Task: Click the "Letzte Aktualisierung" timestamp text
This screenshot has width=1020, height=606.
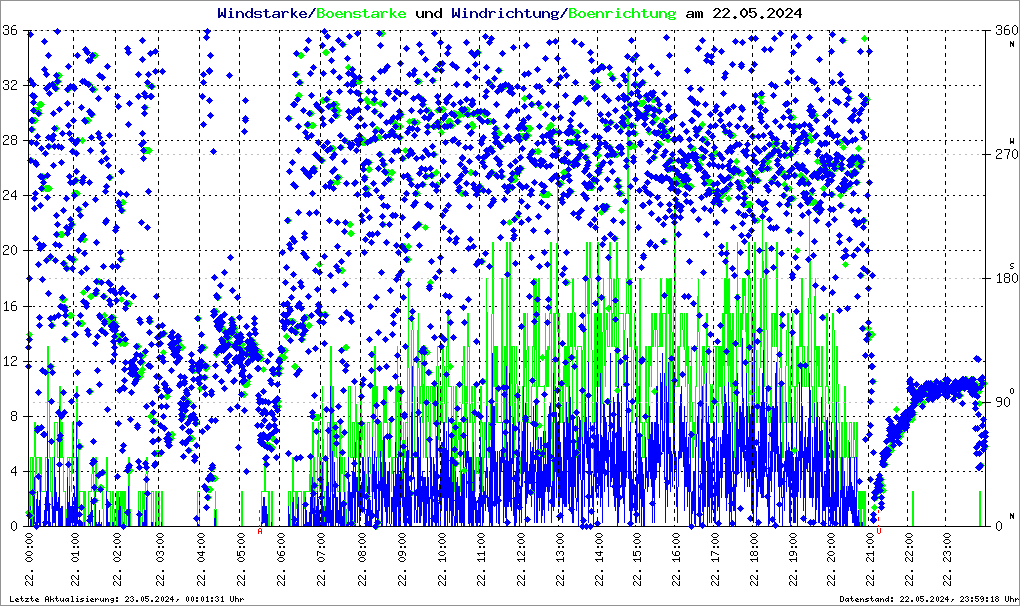Action: [125, 599]
